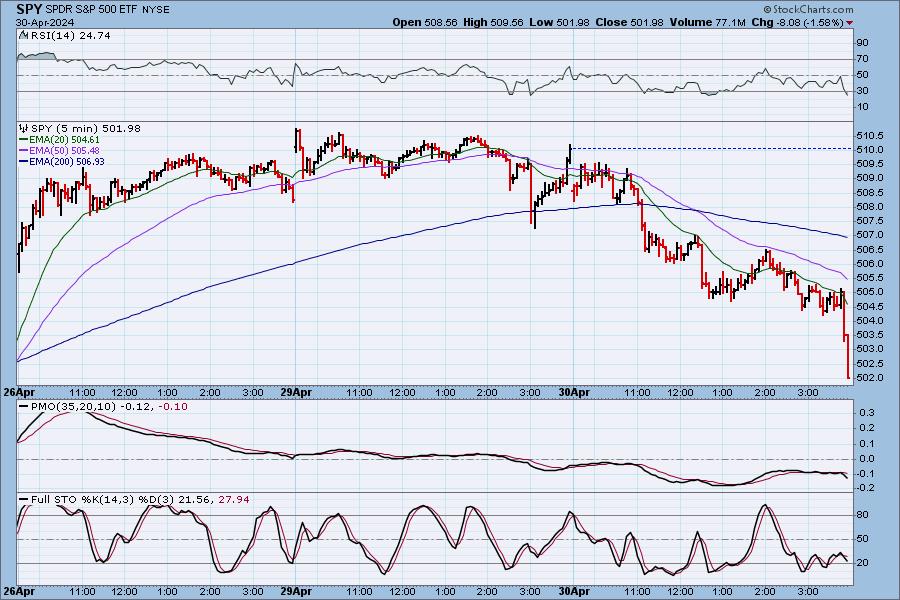The image size is (900, 600).
Task: Click 29Apr date marker under price panel
Action: [296, 393]
